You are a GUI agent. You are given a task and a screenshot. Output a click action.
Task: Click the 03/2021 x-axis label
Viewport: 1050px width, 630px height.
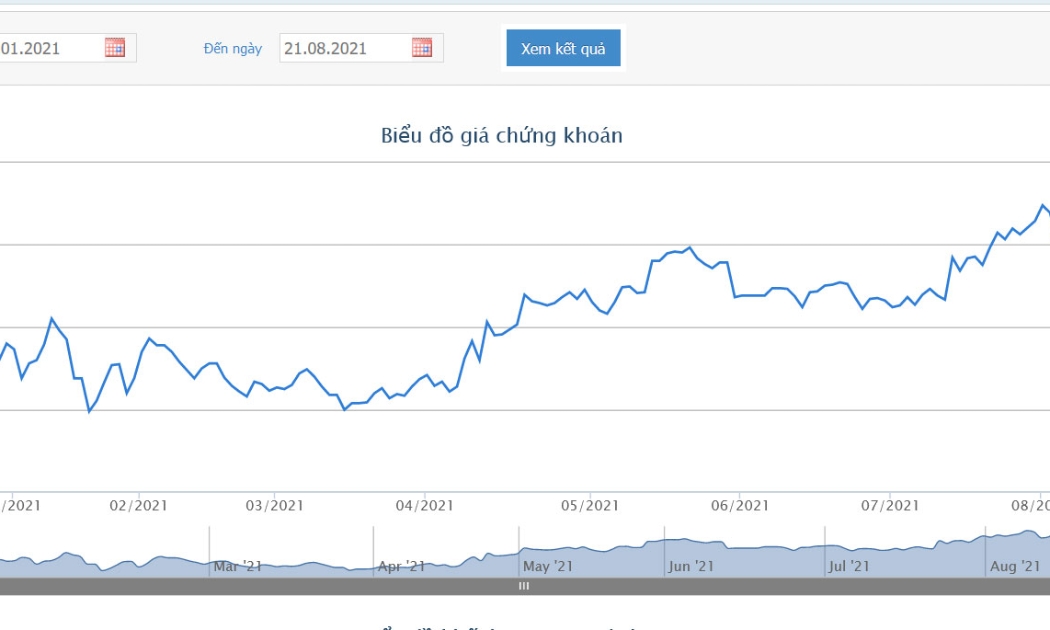point(275,505)
